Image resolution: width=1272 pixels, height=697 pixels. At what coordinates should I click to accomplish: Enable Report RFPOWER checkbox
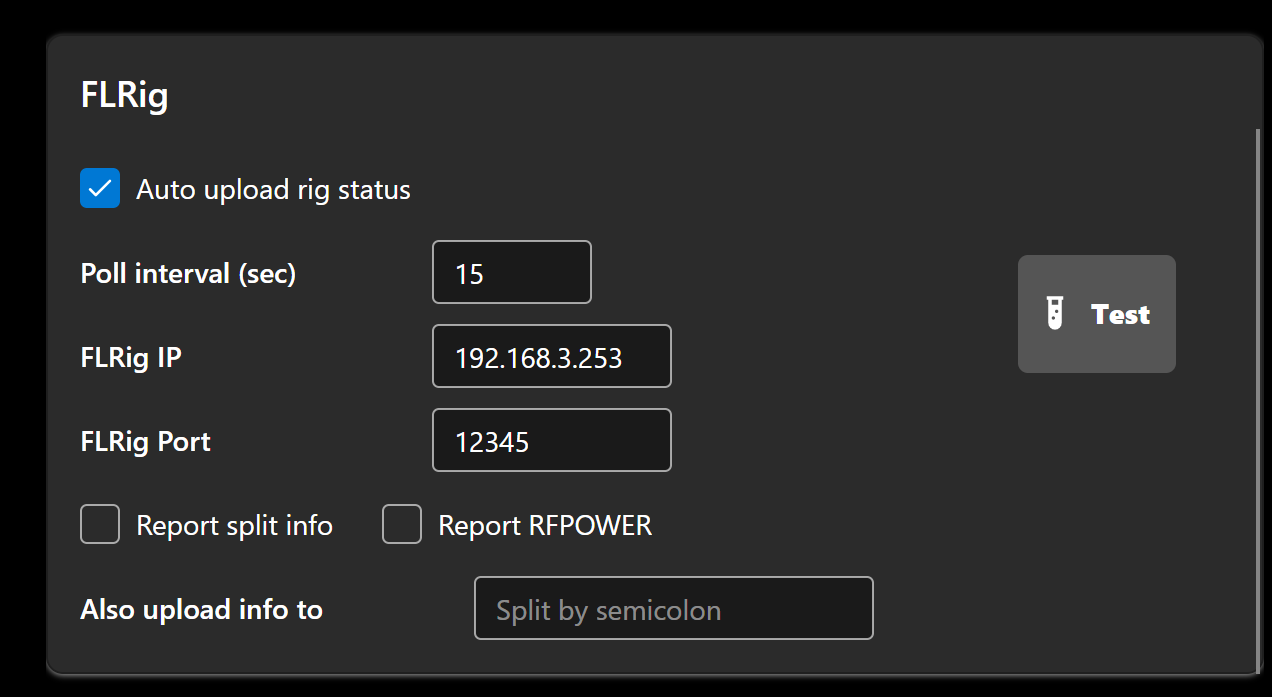click(402, 524)
